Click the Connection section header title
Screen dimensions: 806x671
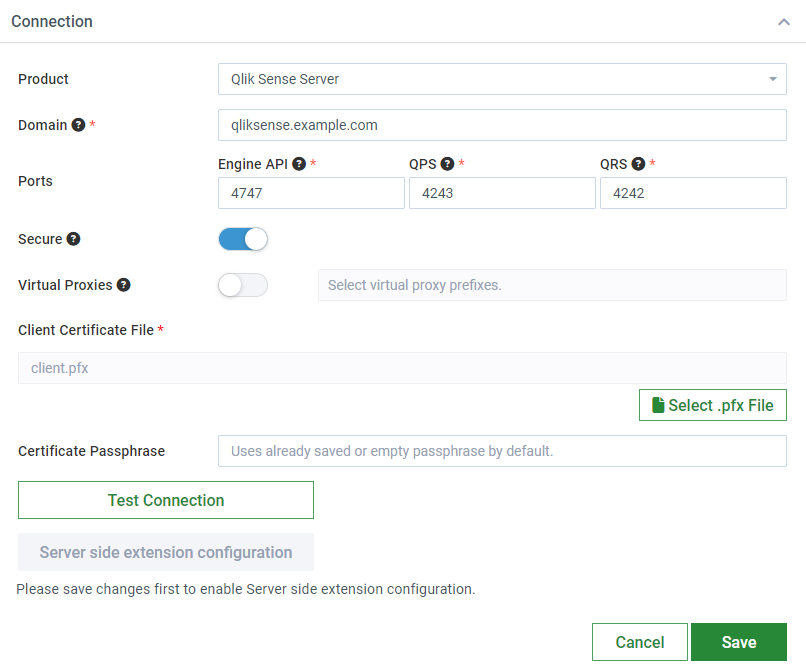[x=52, y=22]
